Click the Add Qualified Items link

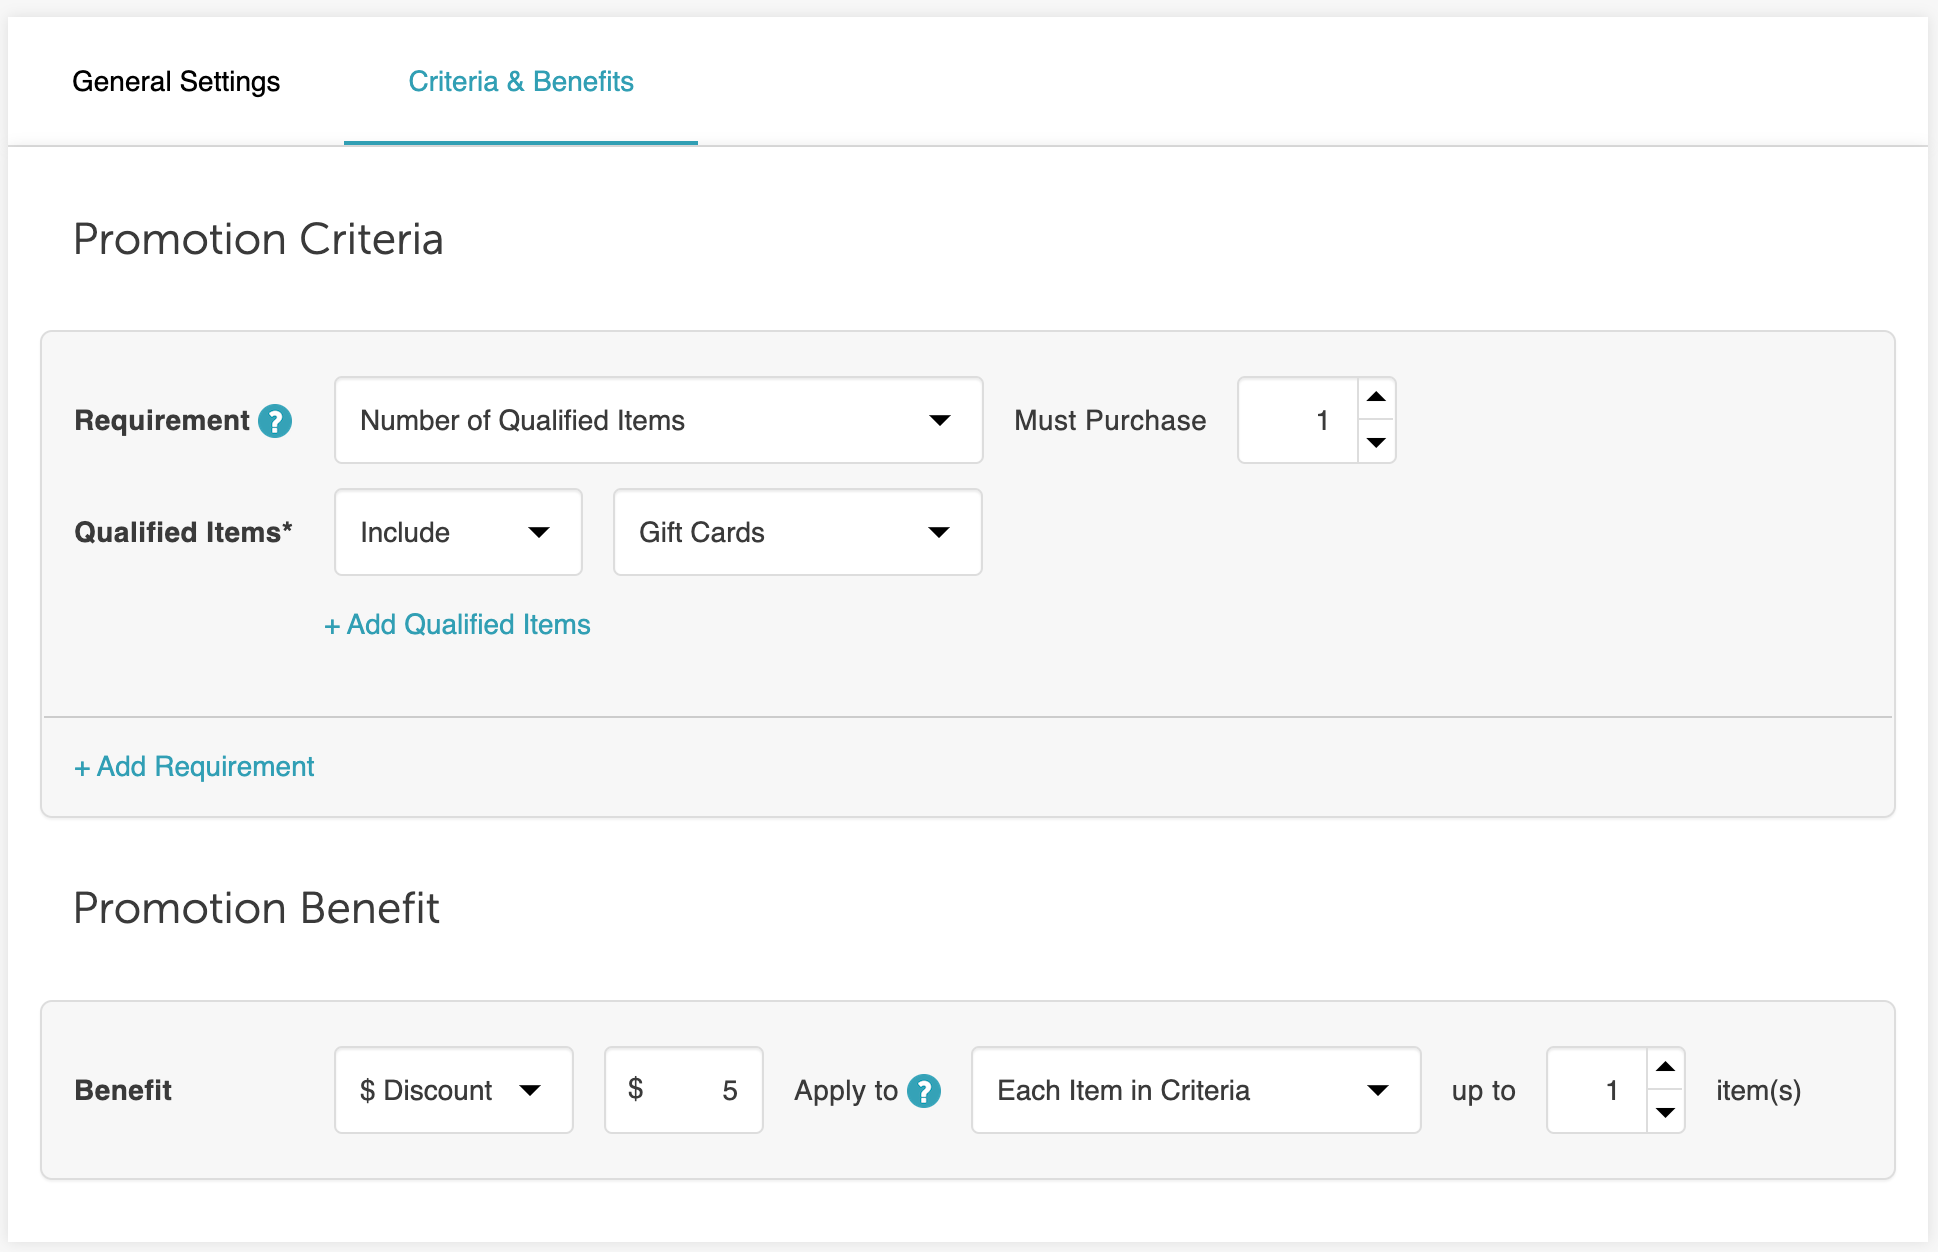click(458, 625)
